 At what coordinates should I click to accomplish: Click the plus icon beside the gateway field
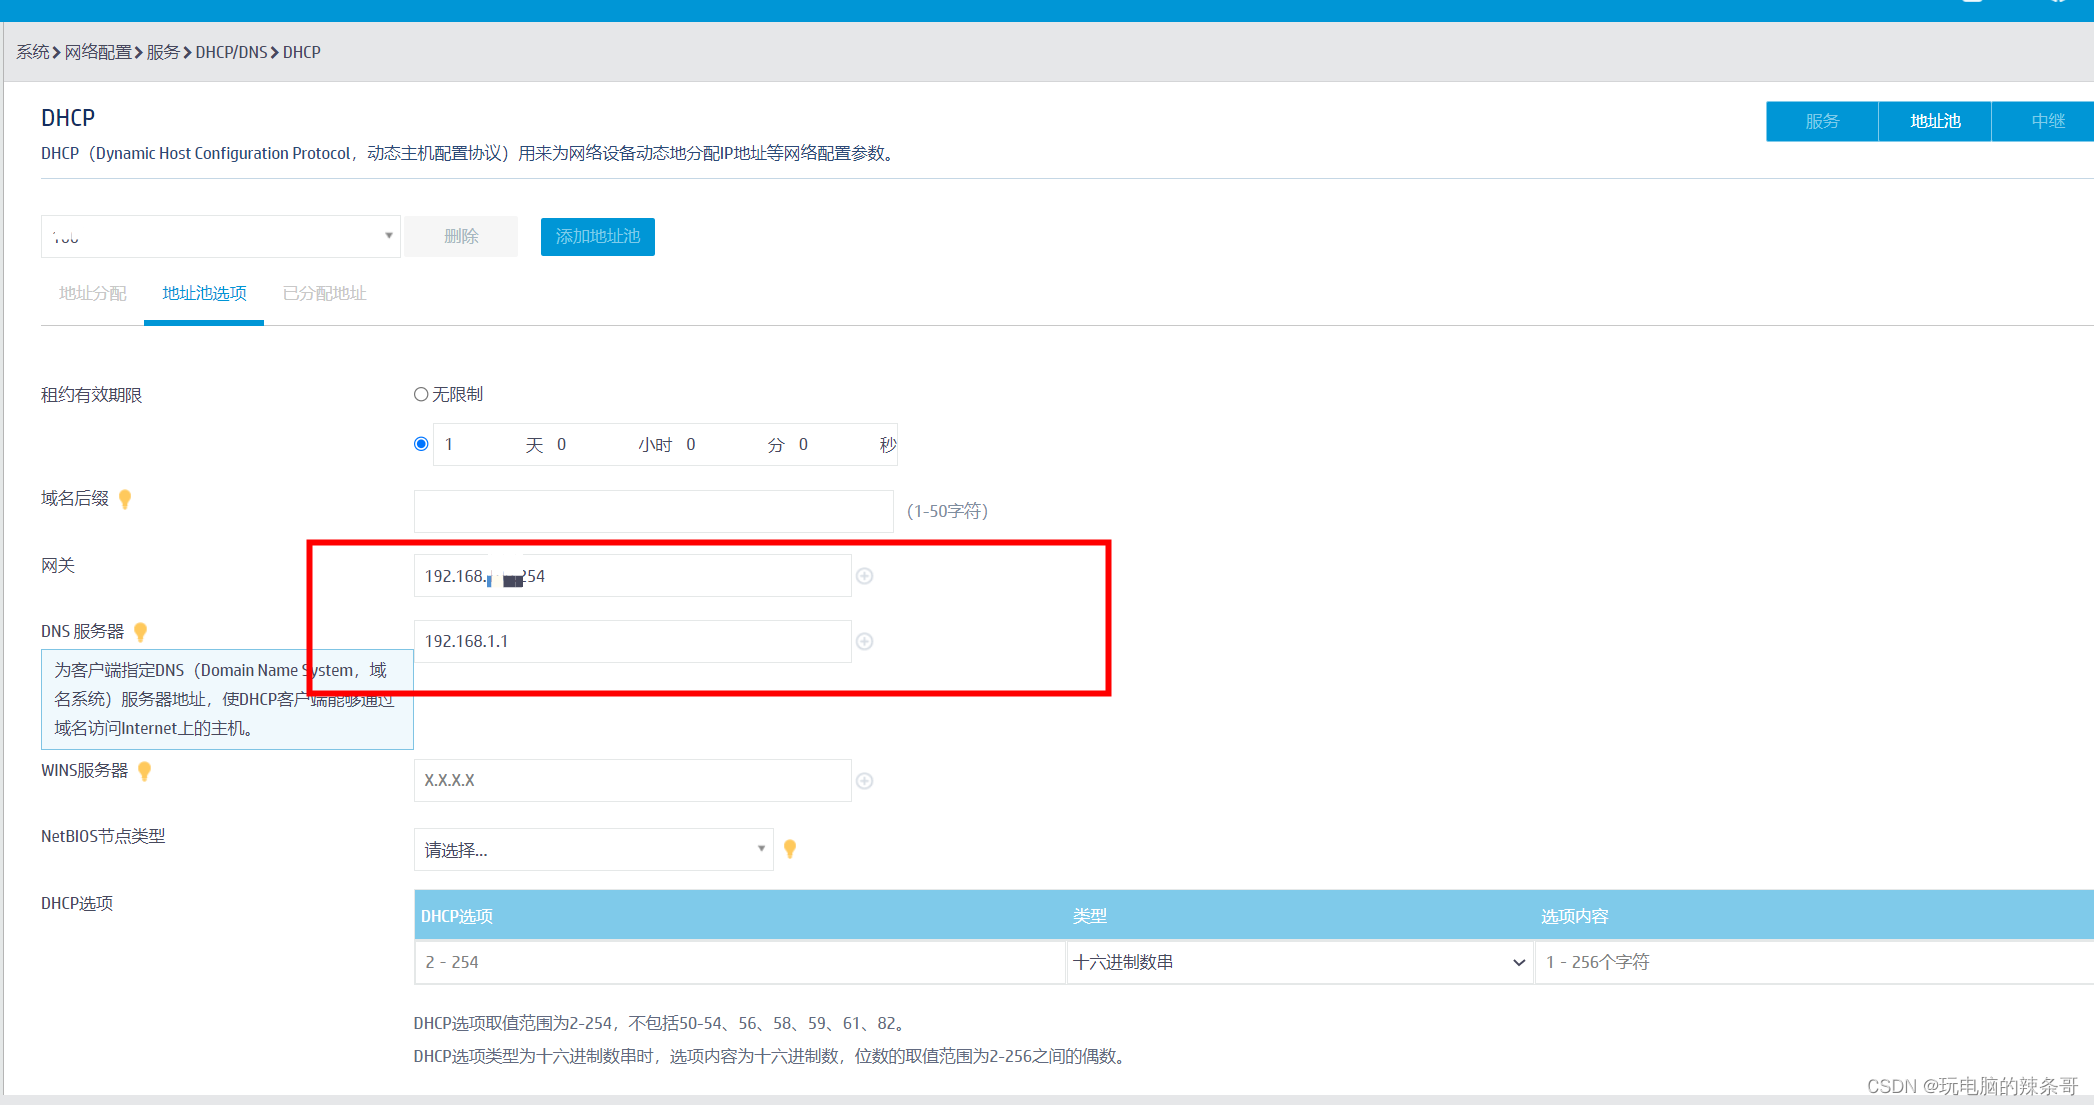click(865, 576)
